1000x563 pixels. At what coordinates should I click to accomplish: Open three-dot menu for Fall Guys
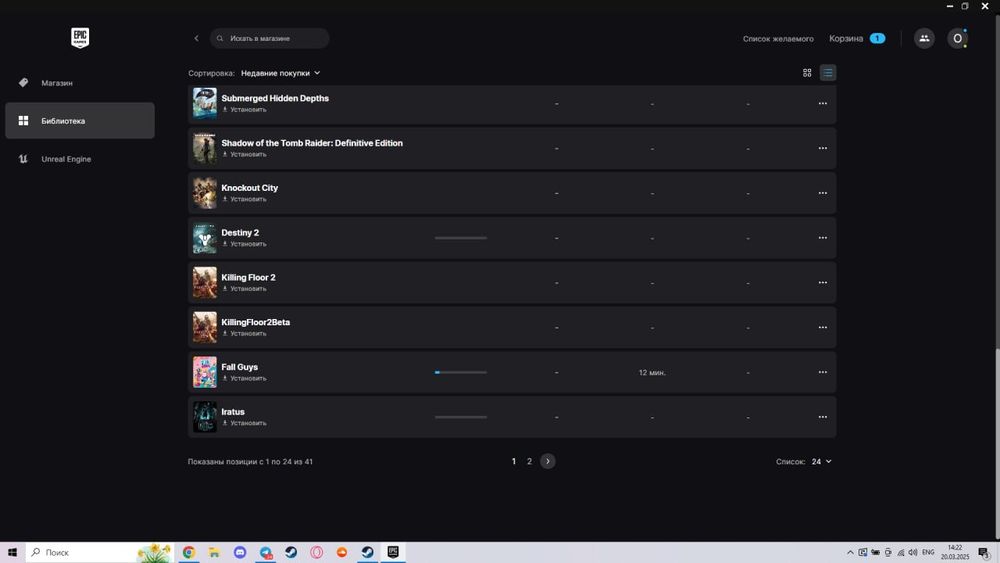click(x=823, y=372)
